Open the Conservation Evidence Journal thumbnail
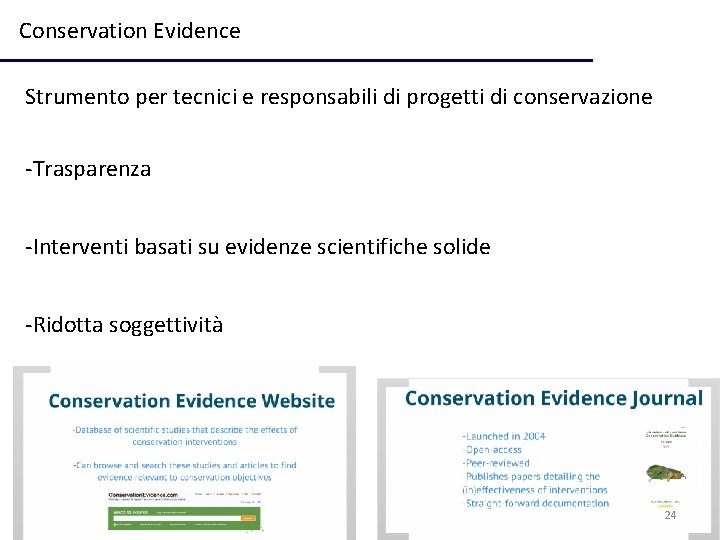Screen dimensions: 720x540 tap(548, 459)
